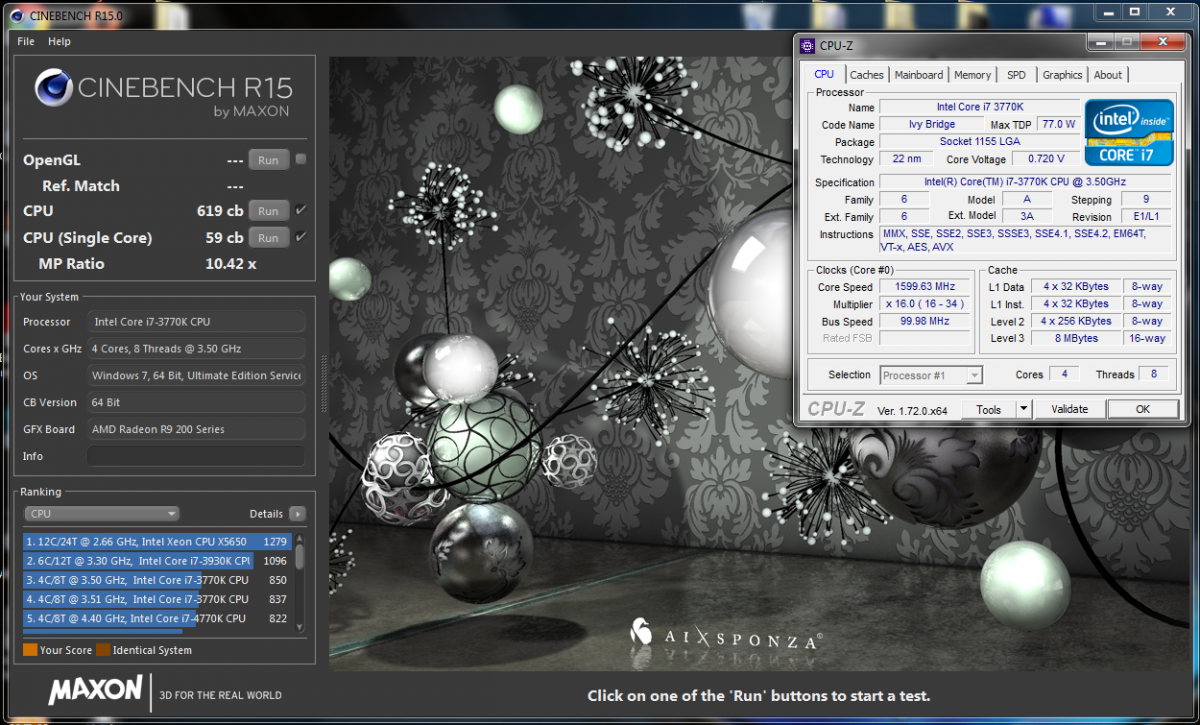Click the Cinebench R15 sphere logo
Screen dimensions: 1200x725
53,88
